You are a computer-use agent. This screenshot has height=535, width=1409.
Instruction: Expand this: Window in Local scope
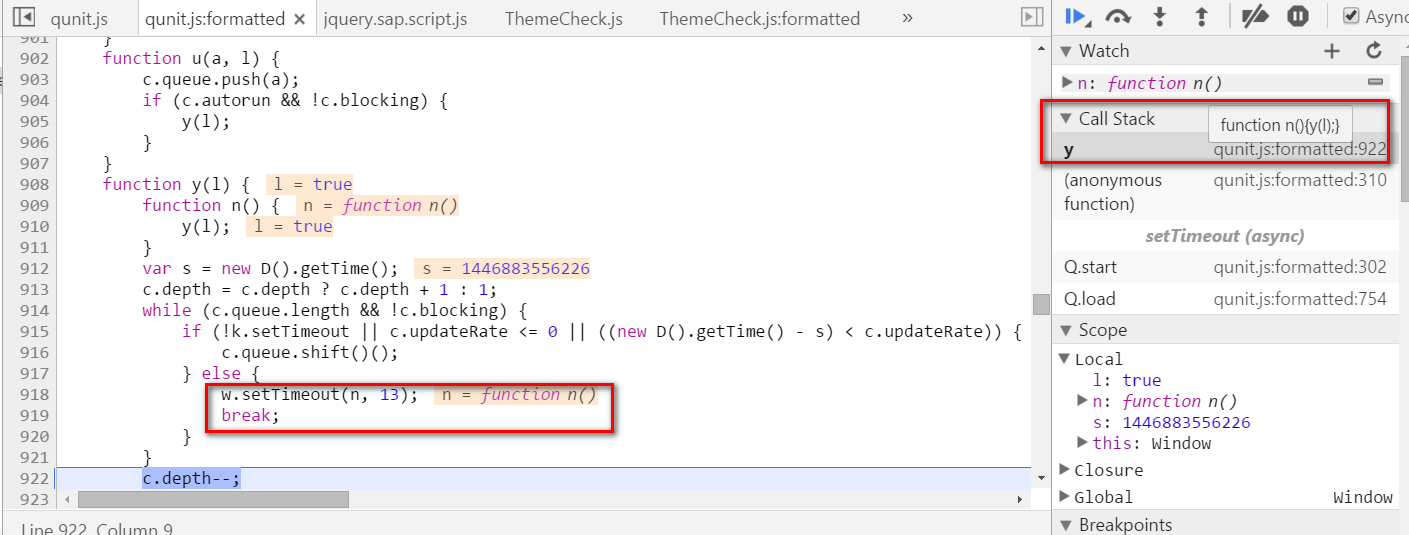click(1083, 443)
